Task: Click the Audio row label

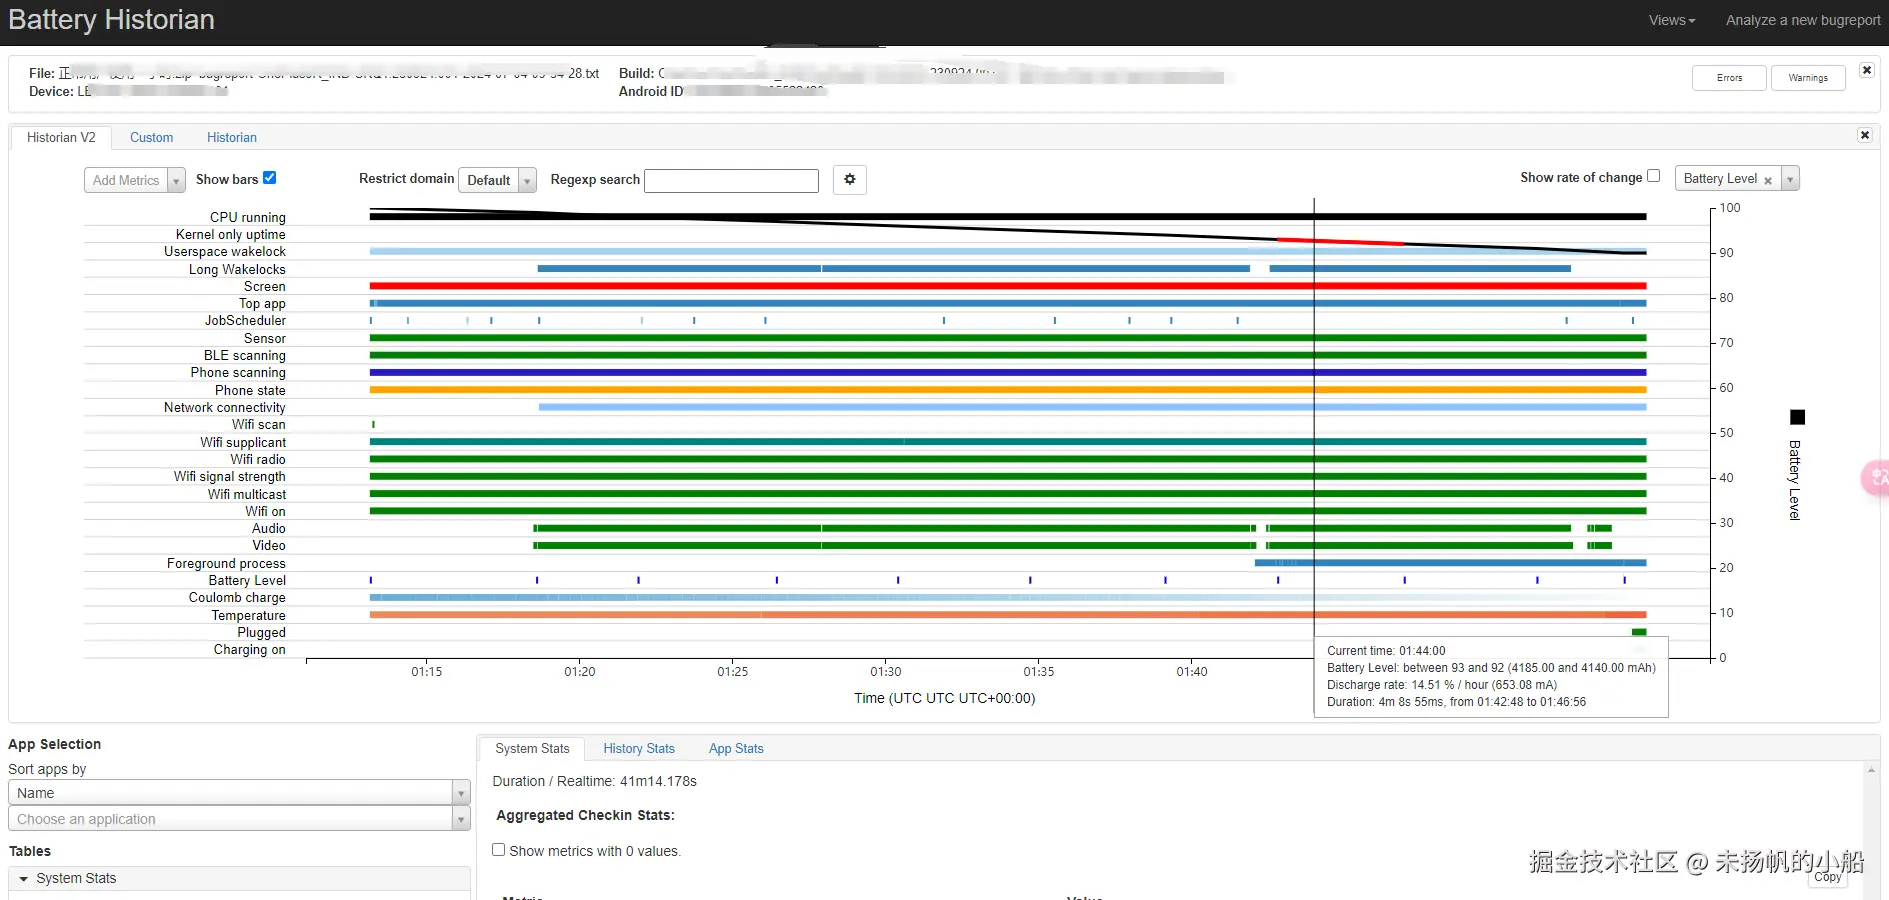Action: 268,528
